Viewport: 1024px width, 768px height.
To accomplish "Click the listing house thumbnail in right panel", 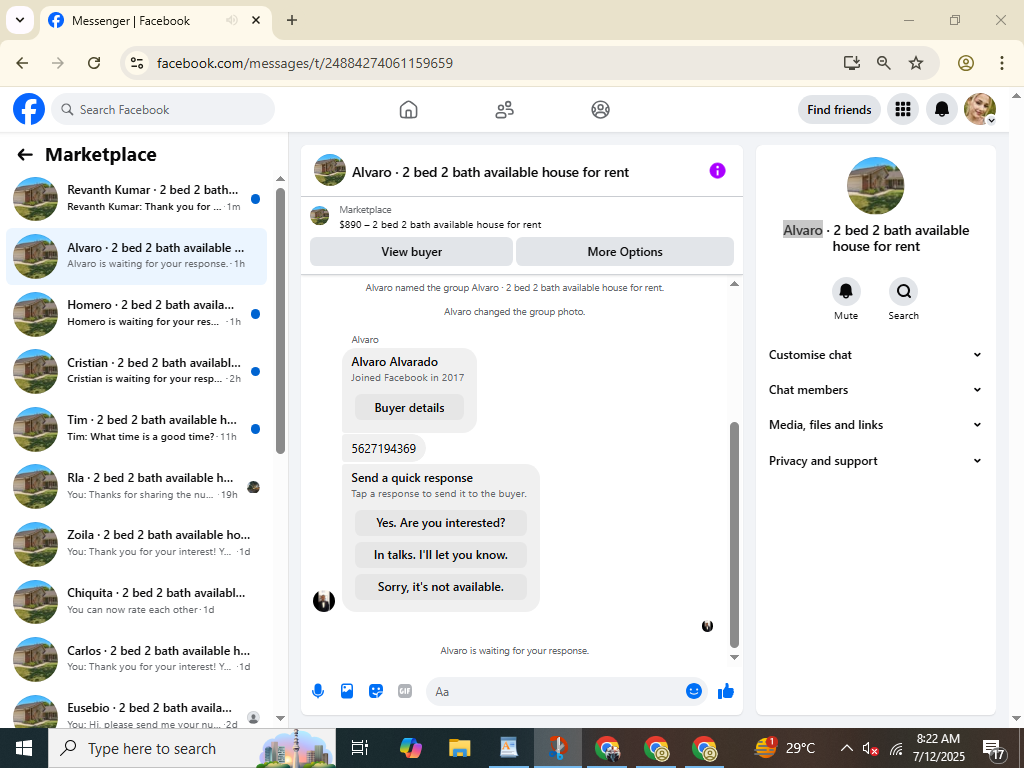I will coord(876,185).
